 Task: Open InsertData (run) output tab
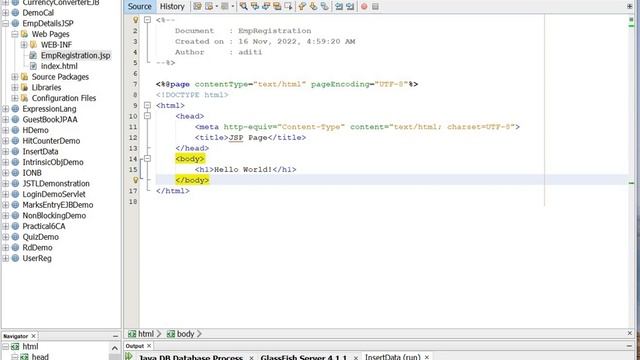coord(392,357)
